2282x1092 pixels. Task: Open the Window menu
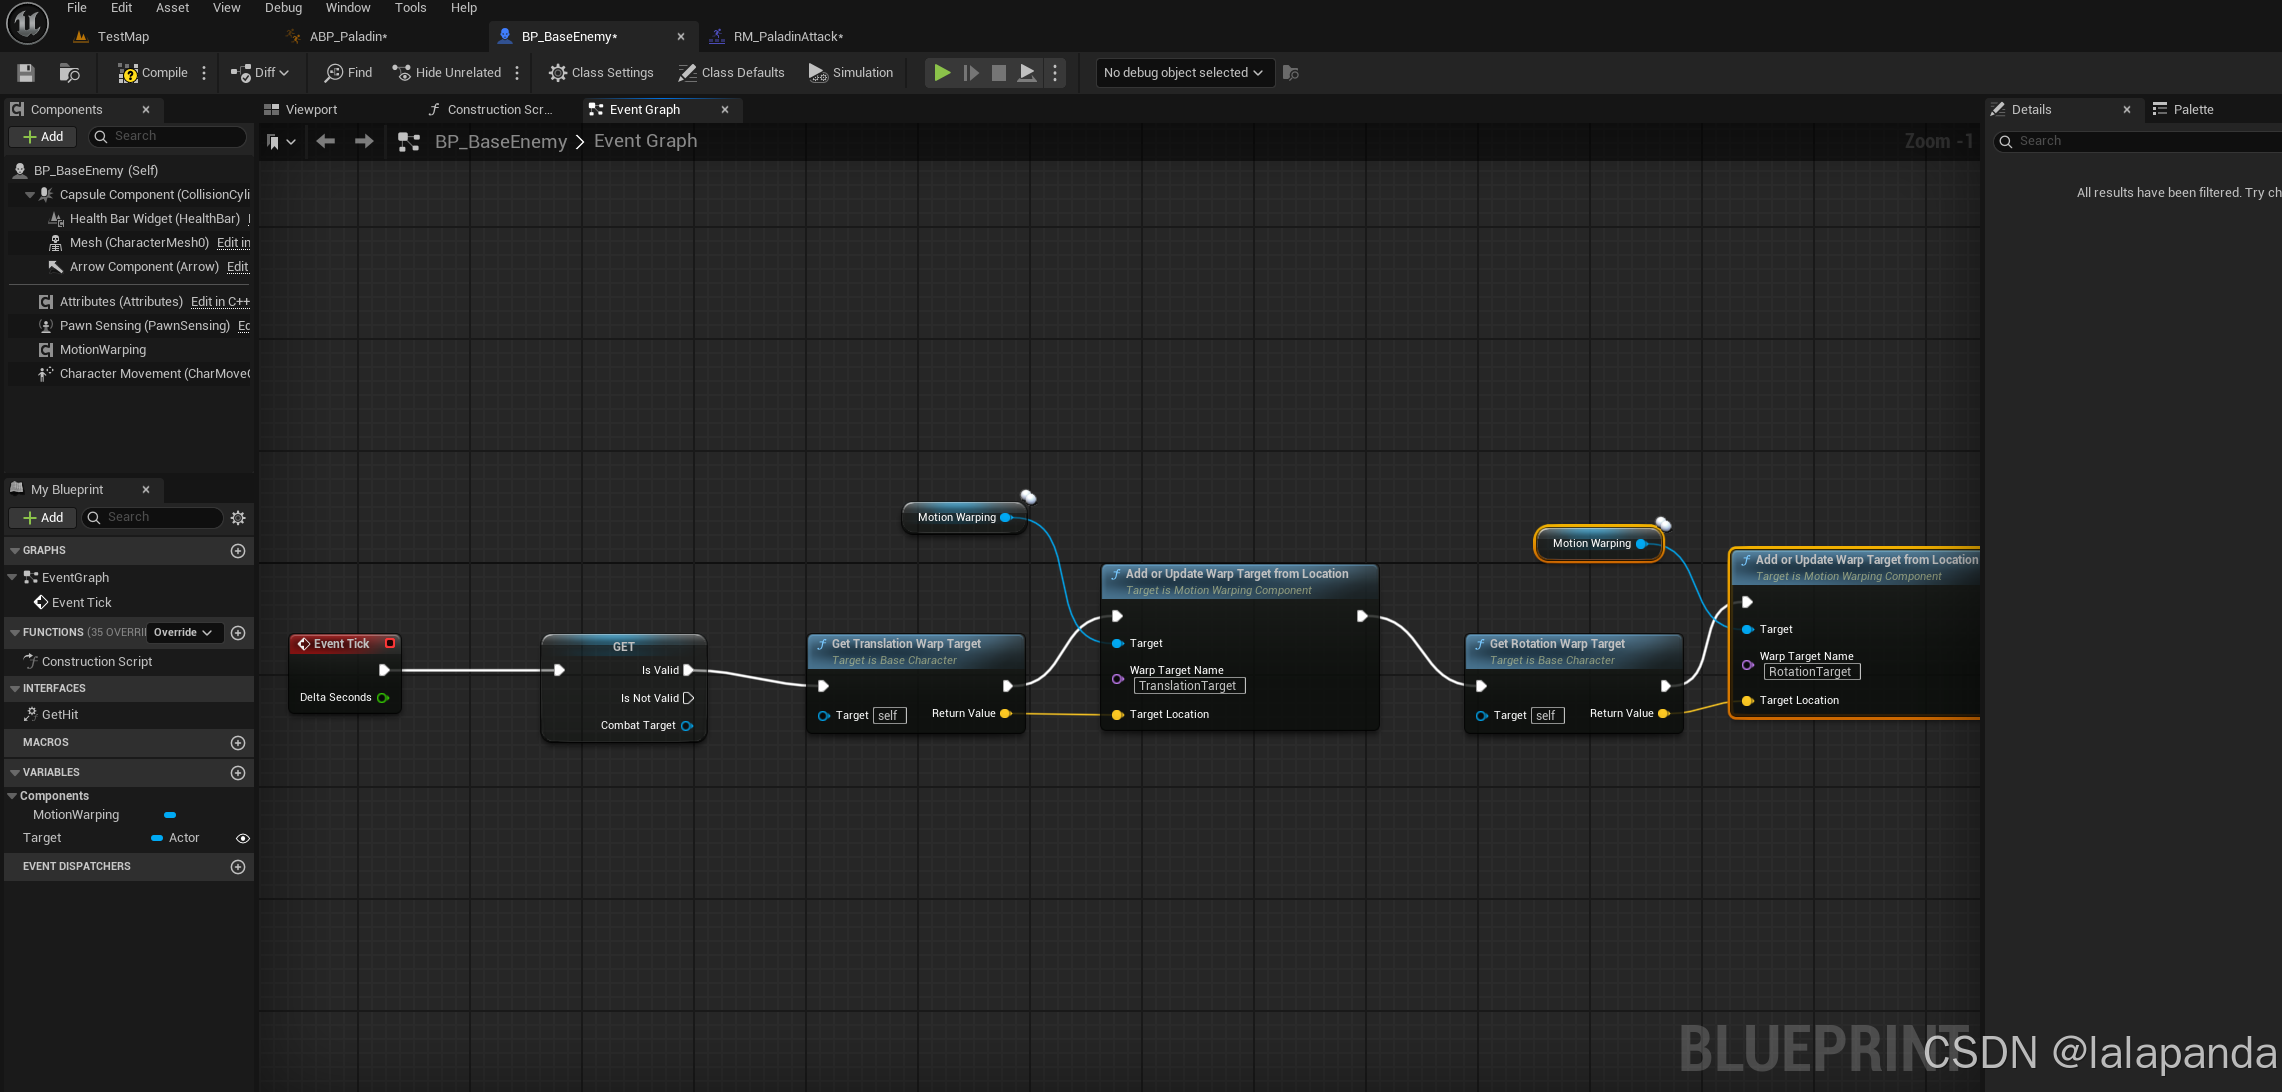click(347, 8)
